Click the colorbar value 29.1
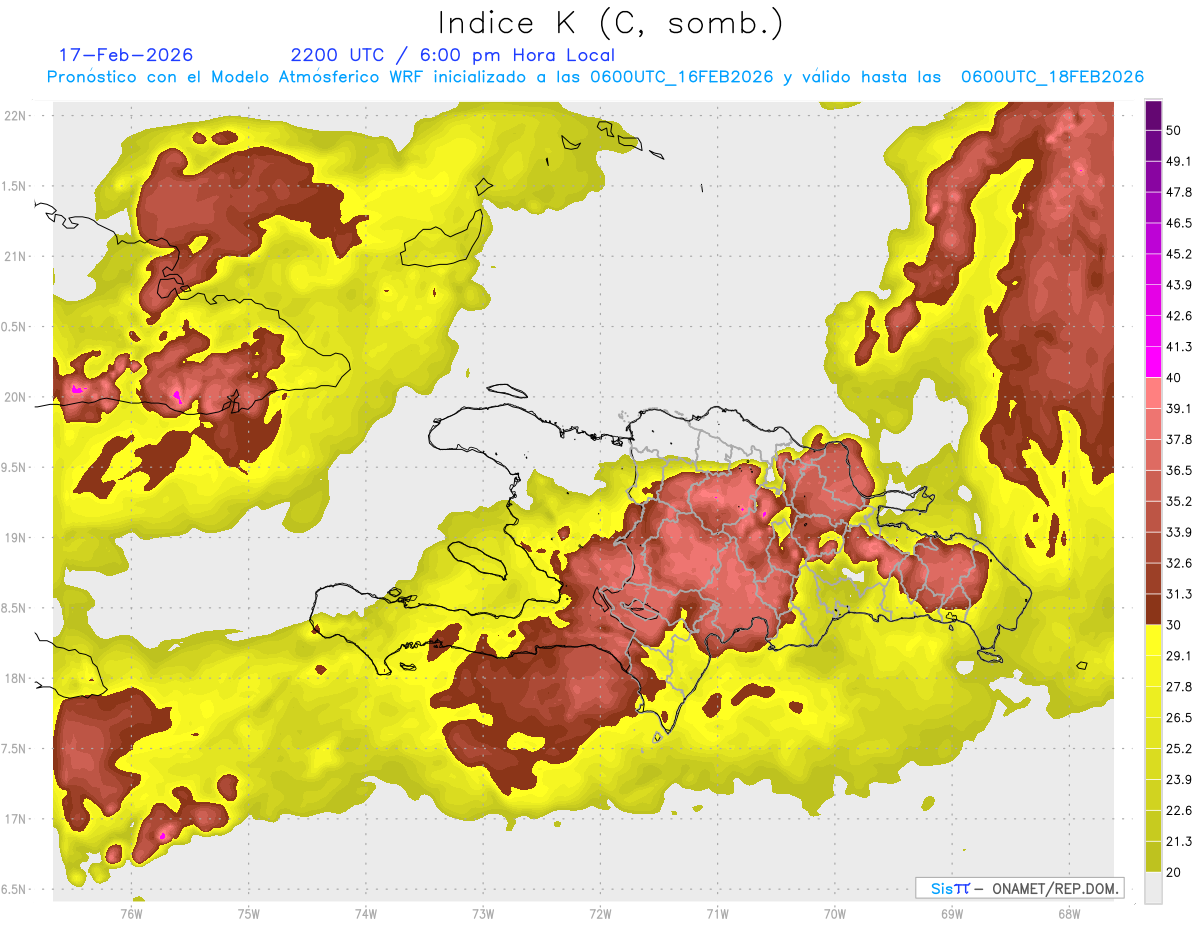The height and width of the screenshot is (927, 1200). point(1179,655)
